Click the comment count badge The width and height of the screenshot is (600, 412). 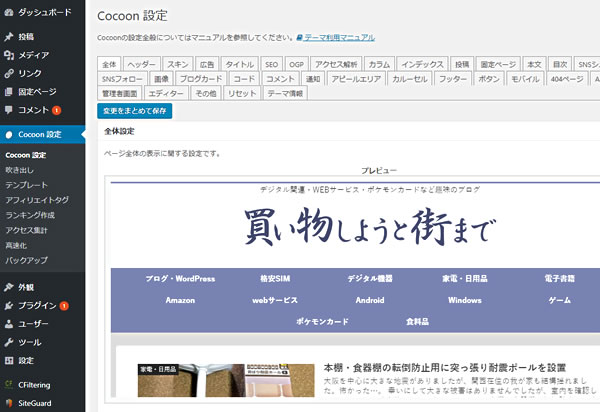[x=57, y=110]
